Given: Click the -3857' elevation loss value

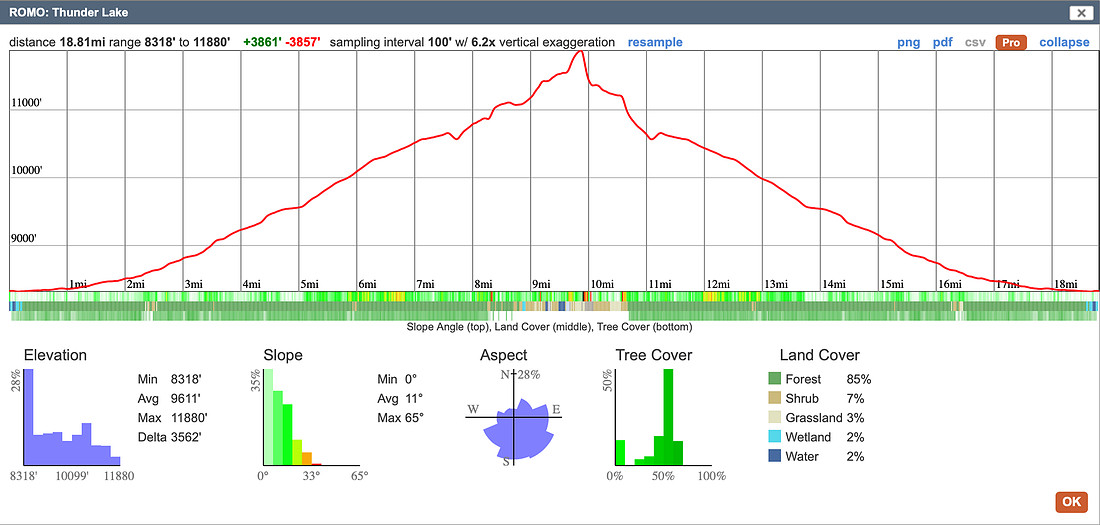Looking at the screenshot, I should click(x=303, y=42).
